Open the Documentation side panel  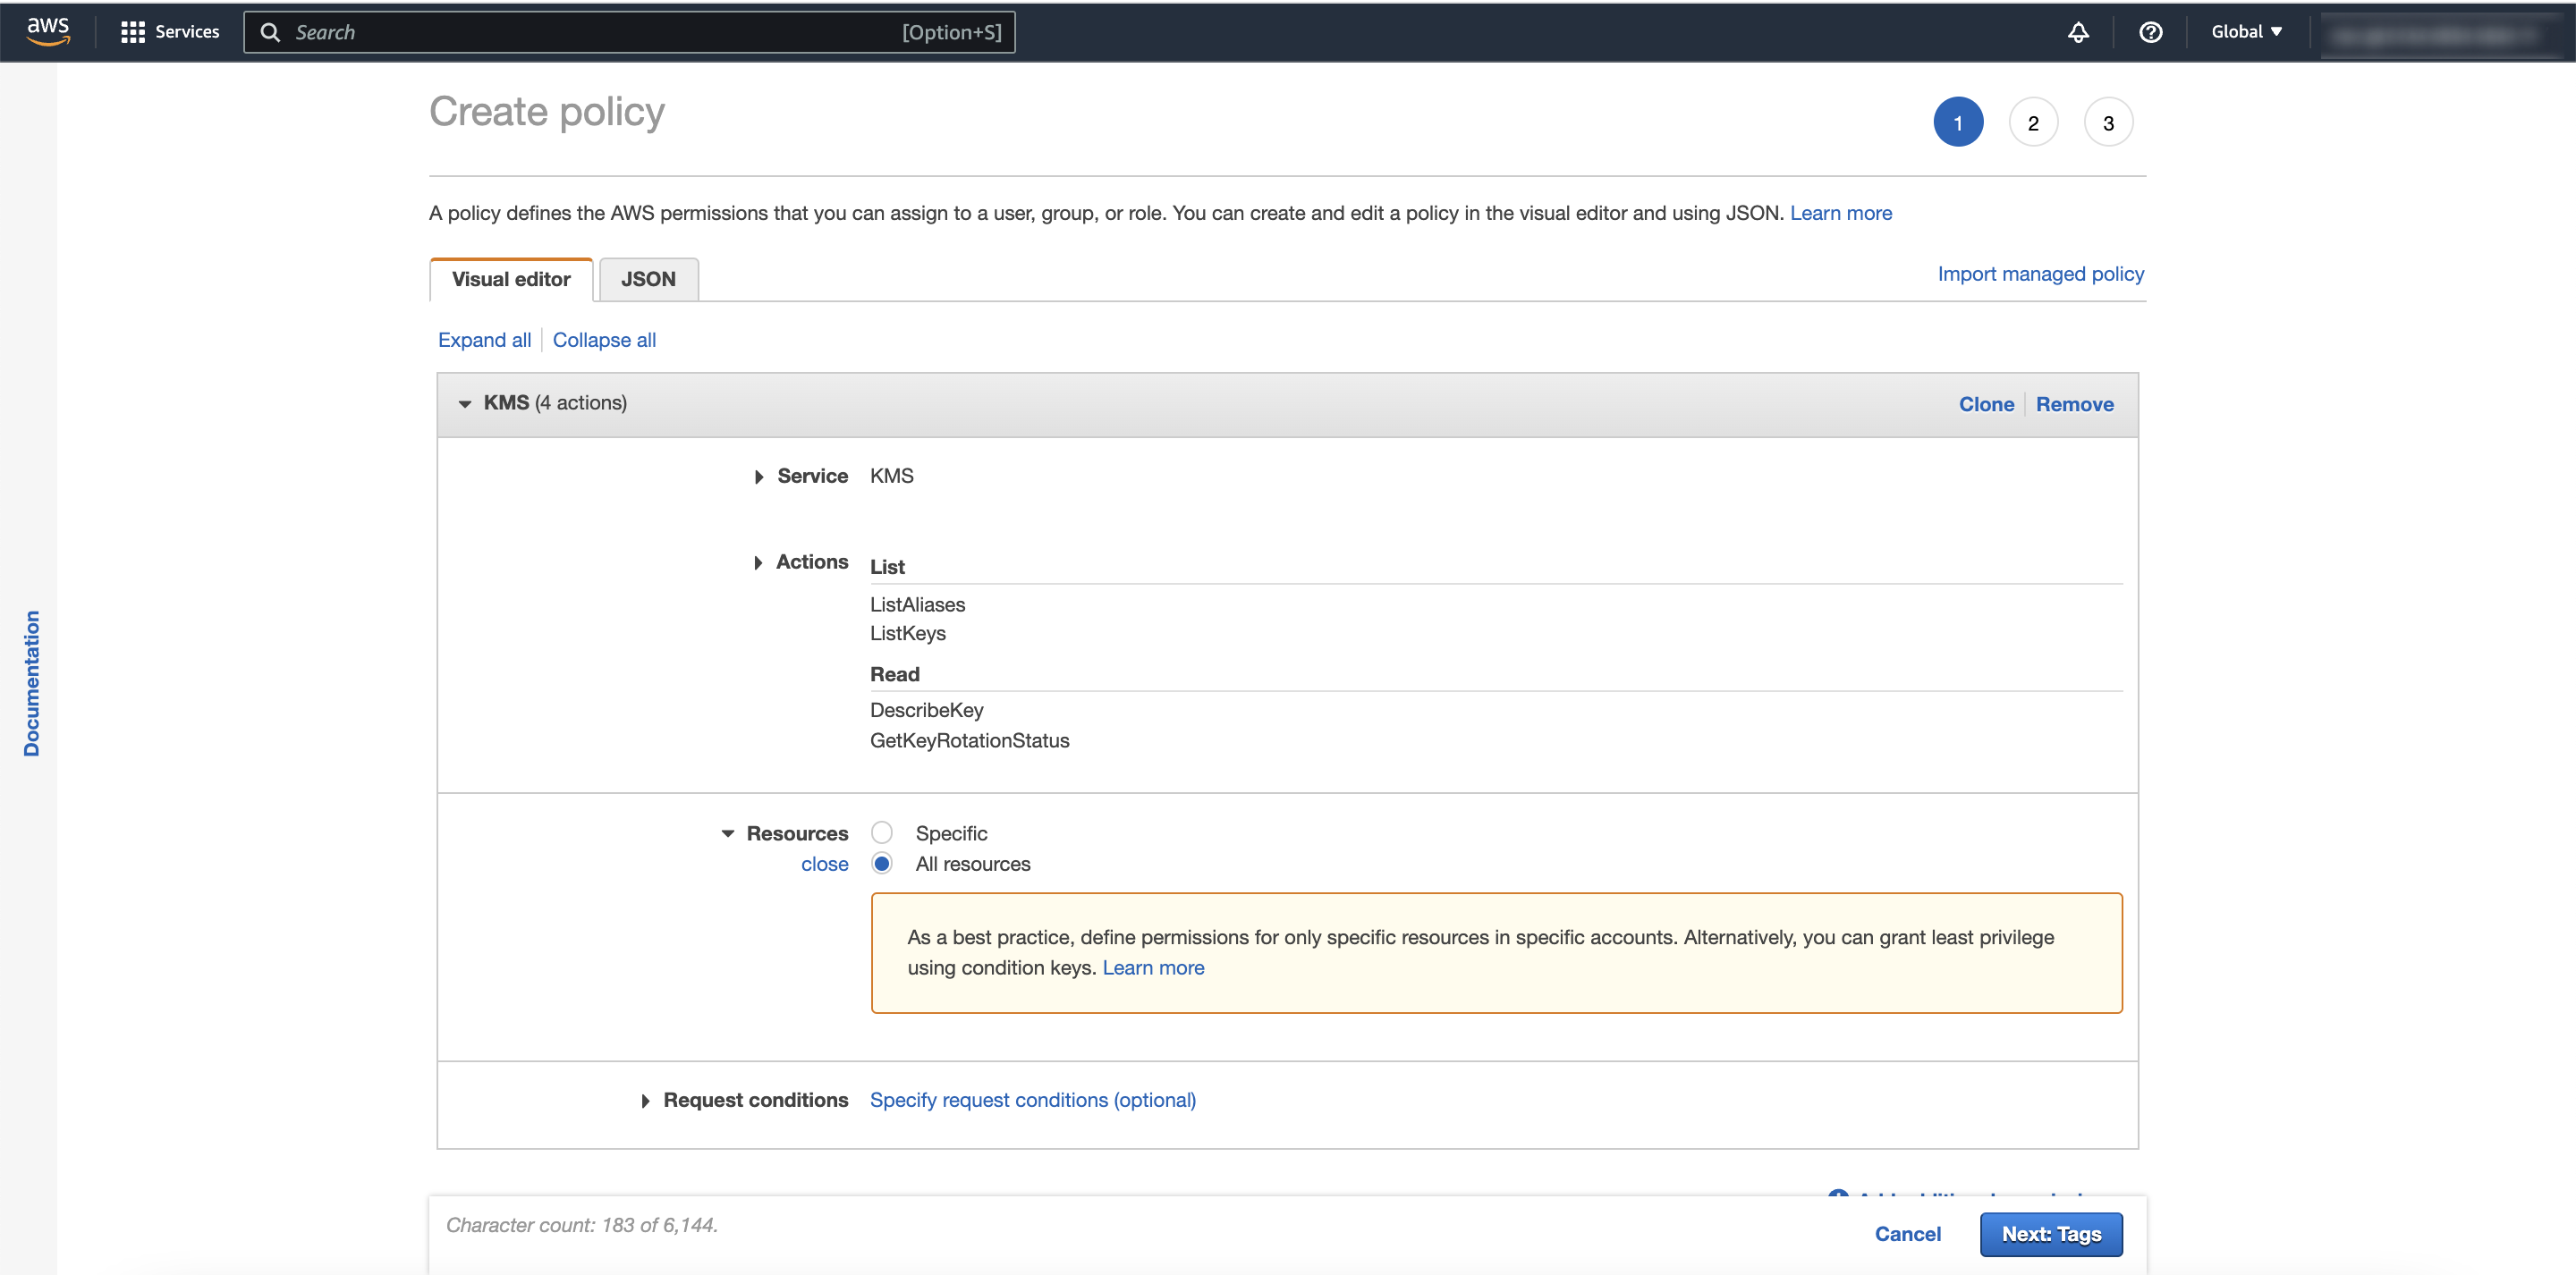(x=31, y=683)
